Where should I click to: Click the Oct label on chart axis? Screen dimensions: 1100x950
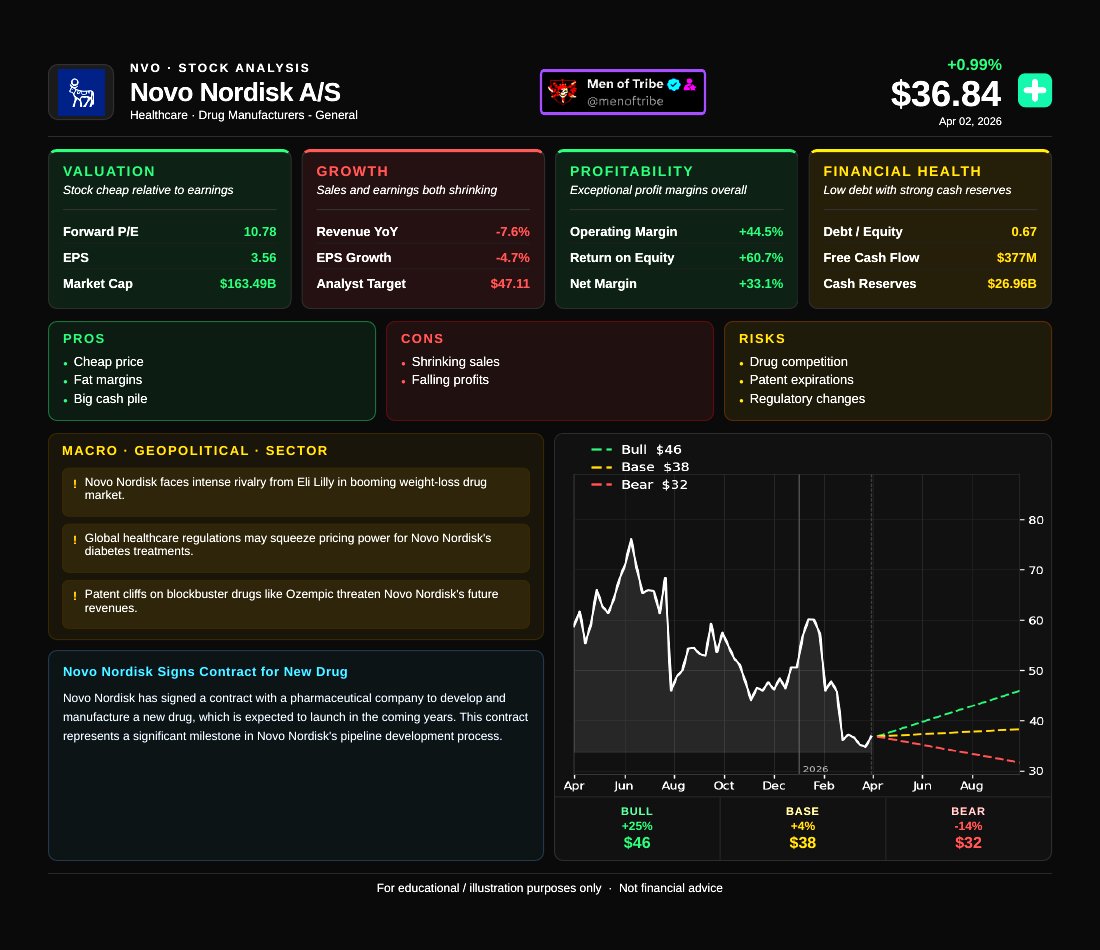click(x=723, y=786)
